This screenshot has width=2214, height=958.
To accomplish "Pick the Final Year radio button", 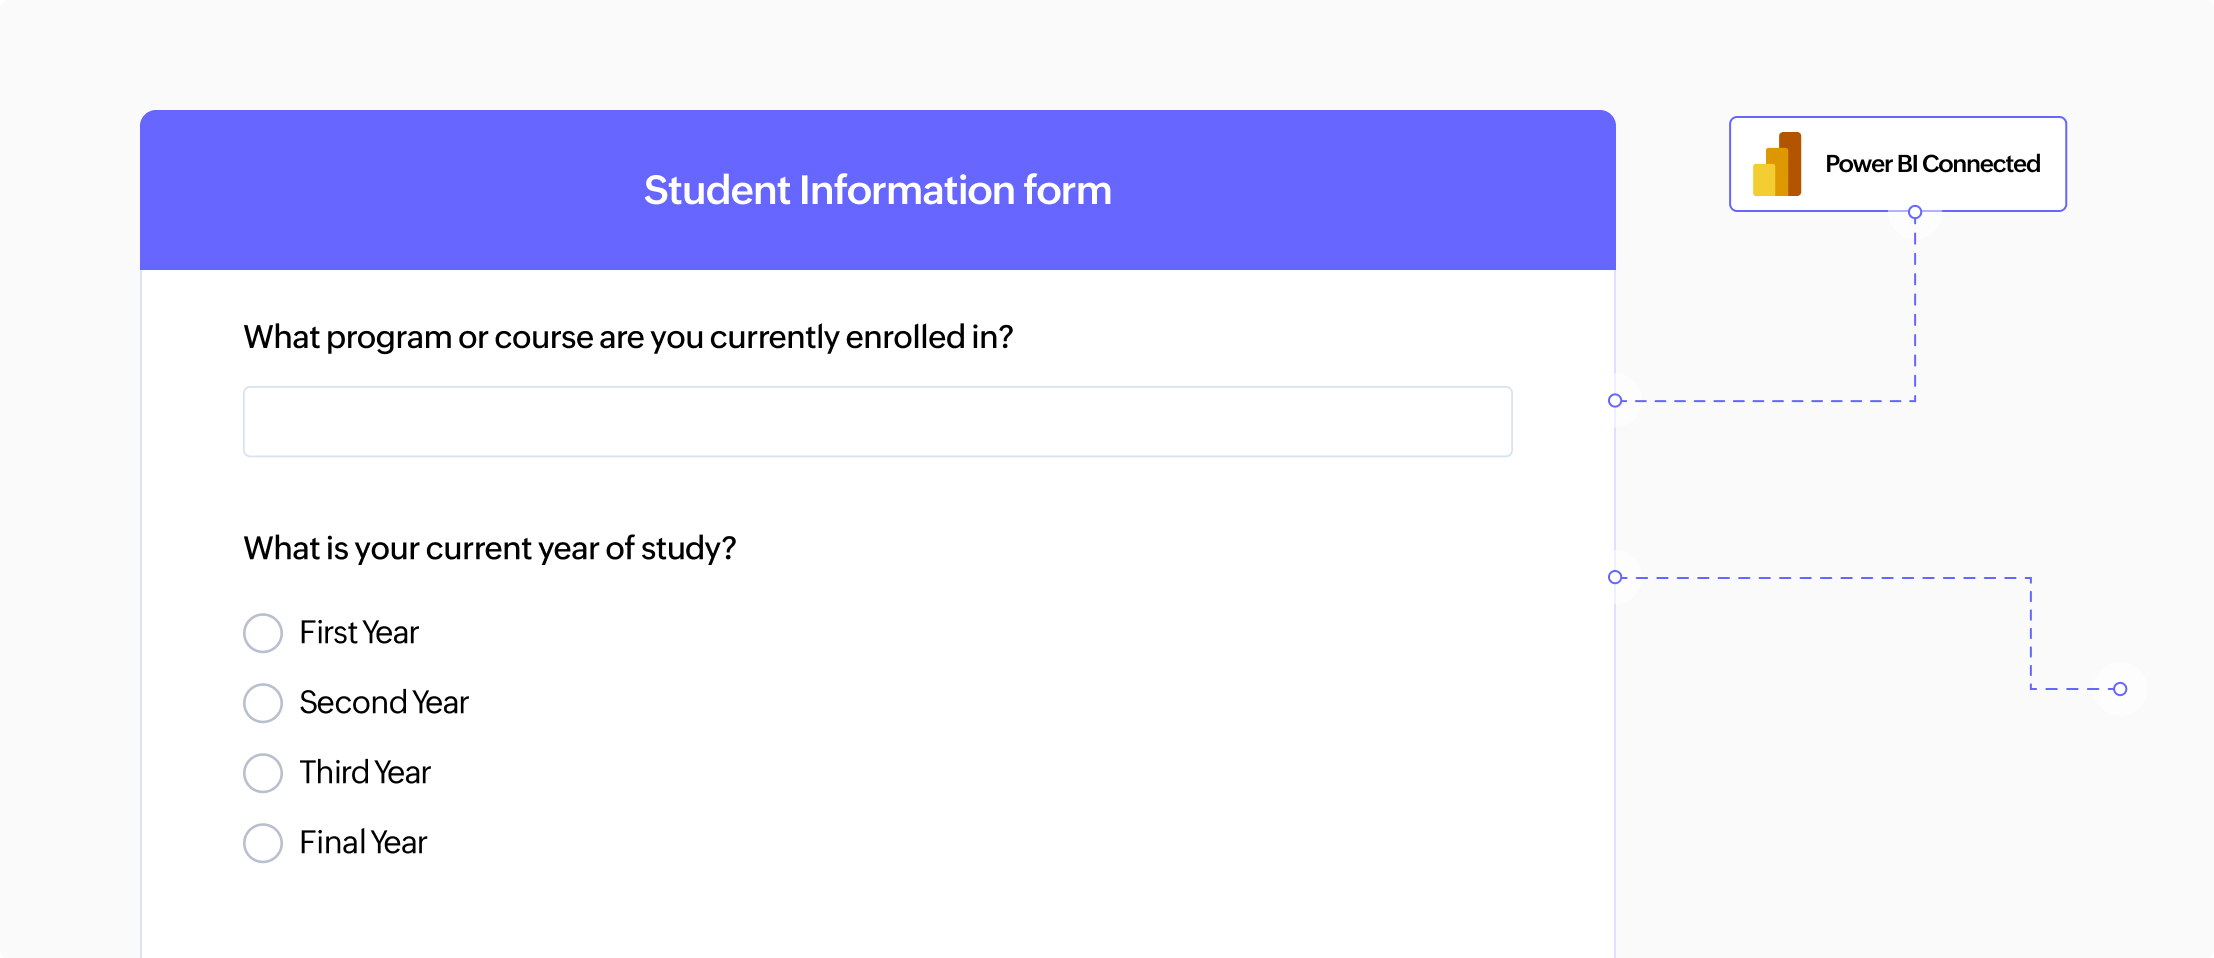I will pos(263,842).
